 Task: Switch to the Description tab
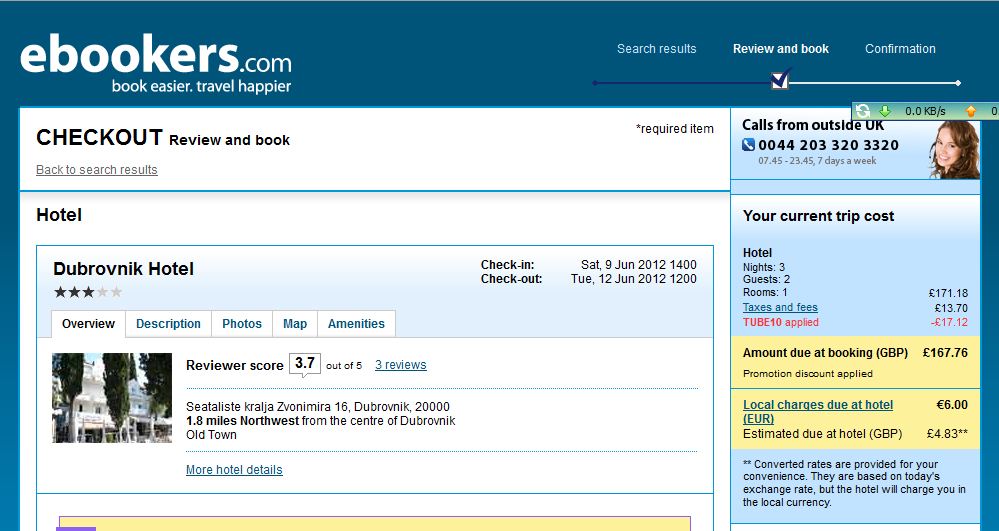(x=168, y=324)
